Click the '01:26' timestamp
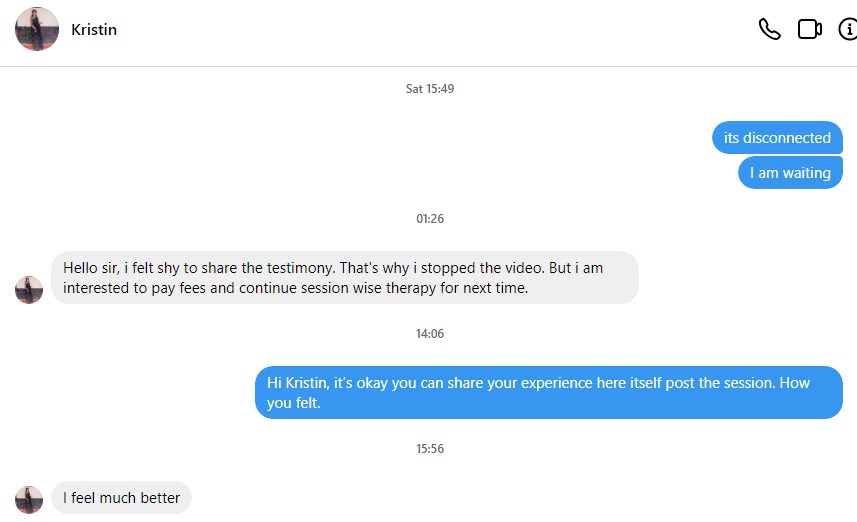The image size is (857, 522). point(430,218)
